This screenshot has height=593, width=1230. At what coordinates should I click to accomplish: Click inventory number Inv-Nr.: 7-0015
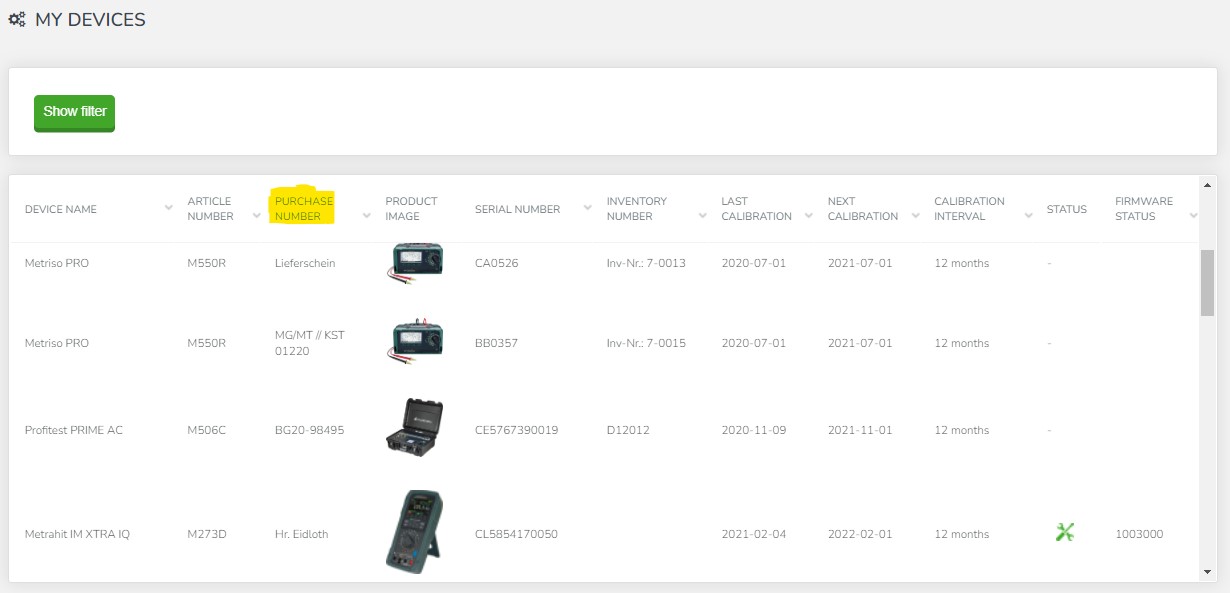pos(646,343)
